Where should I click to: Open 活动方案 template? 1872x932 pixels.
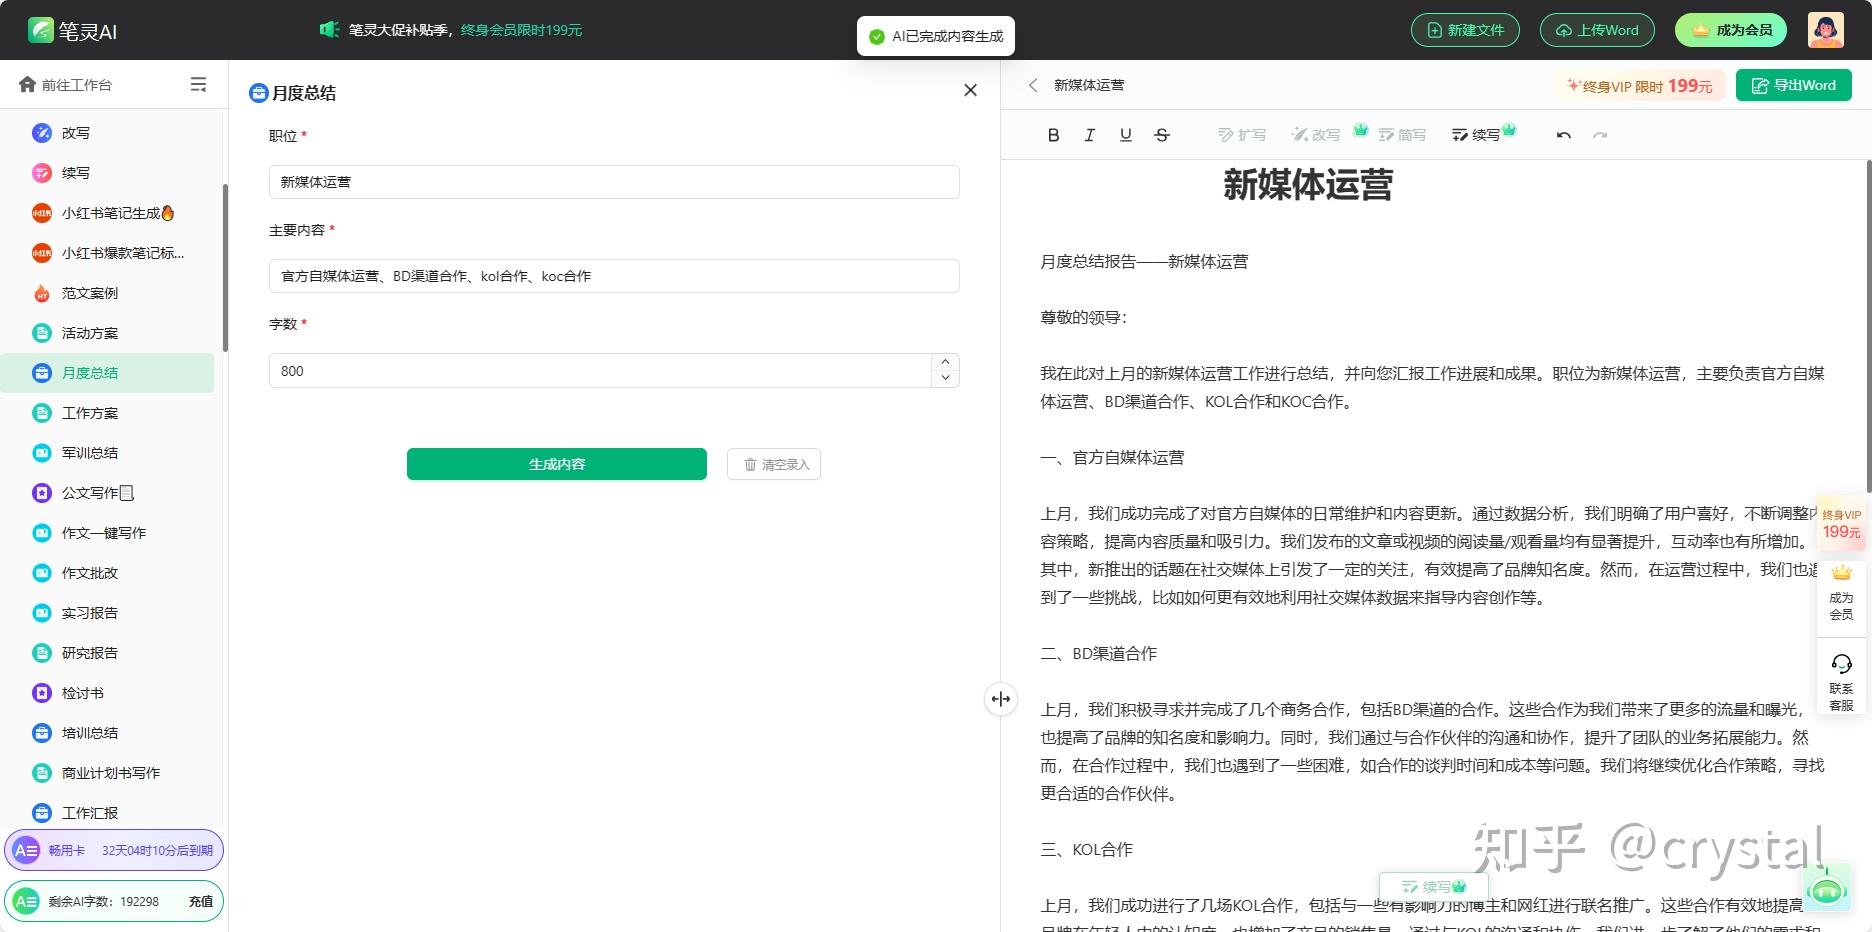[x=107, y=333]
